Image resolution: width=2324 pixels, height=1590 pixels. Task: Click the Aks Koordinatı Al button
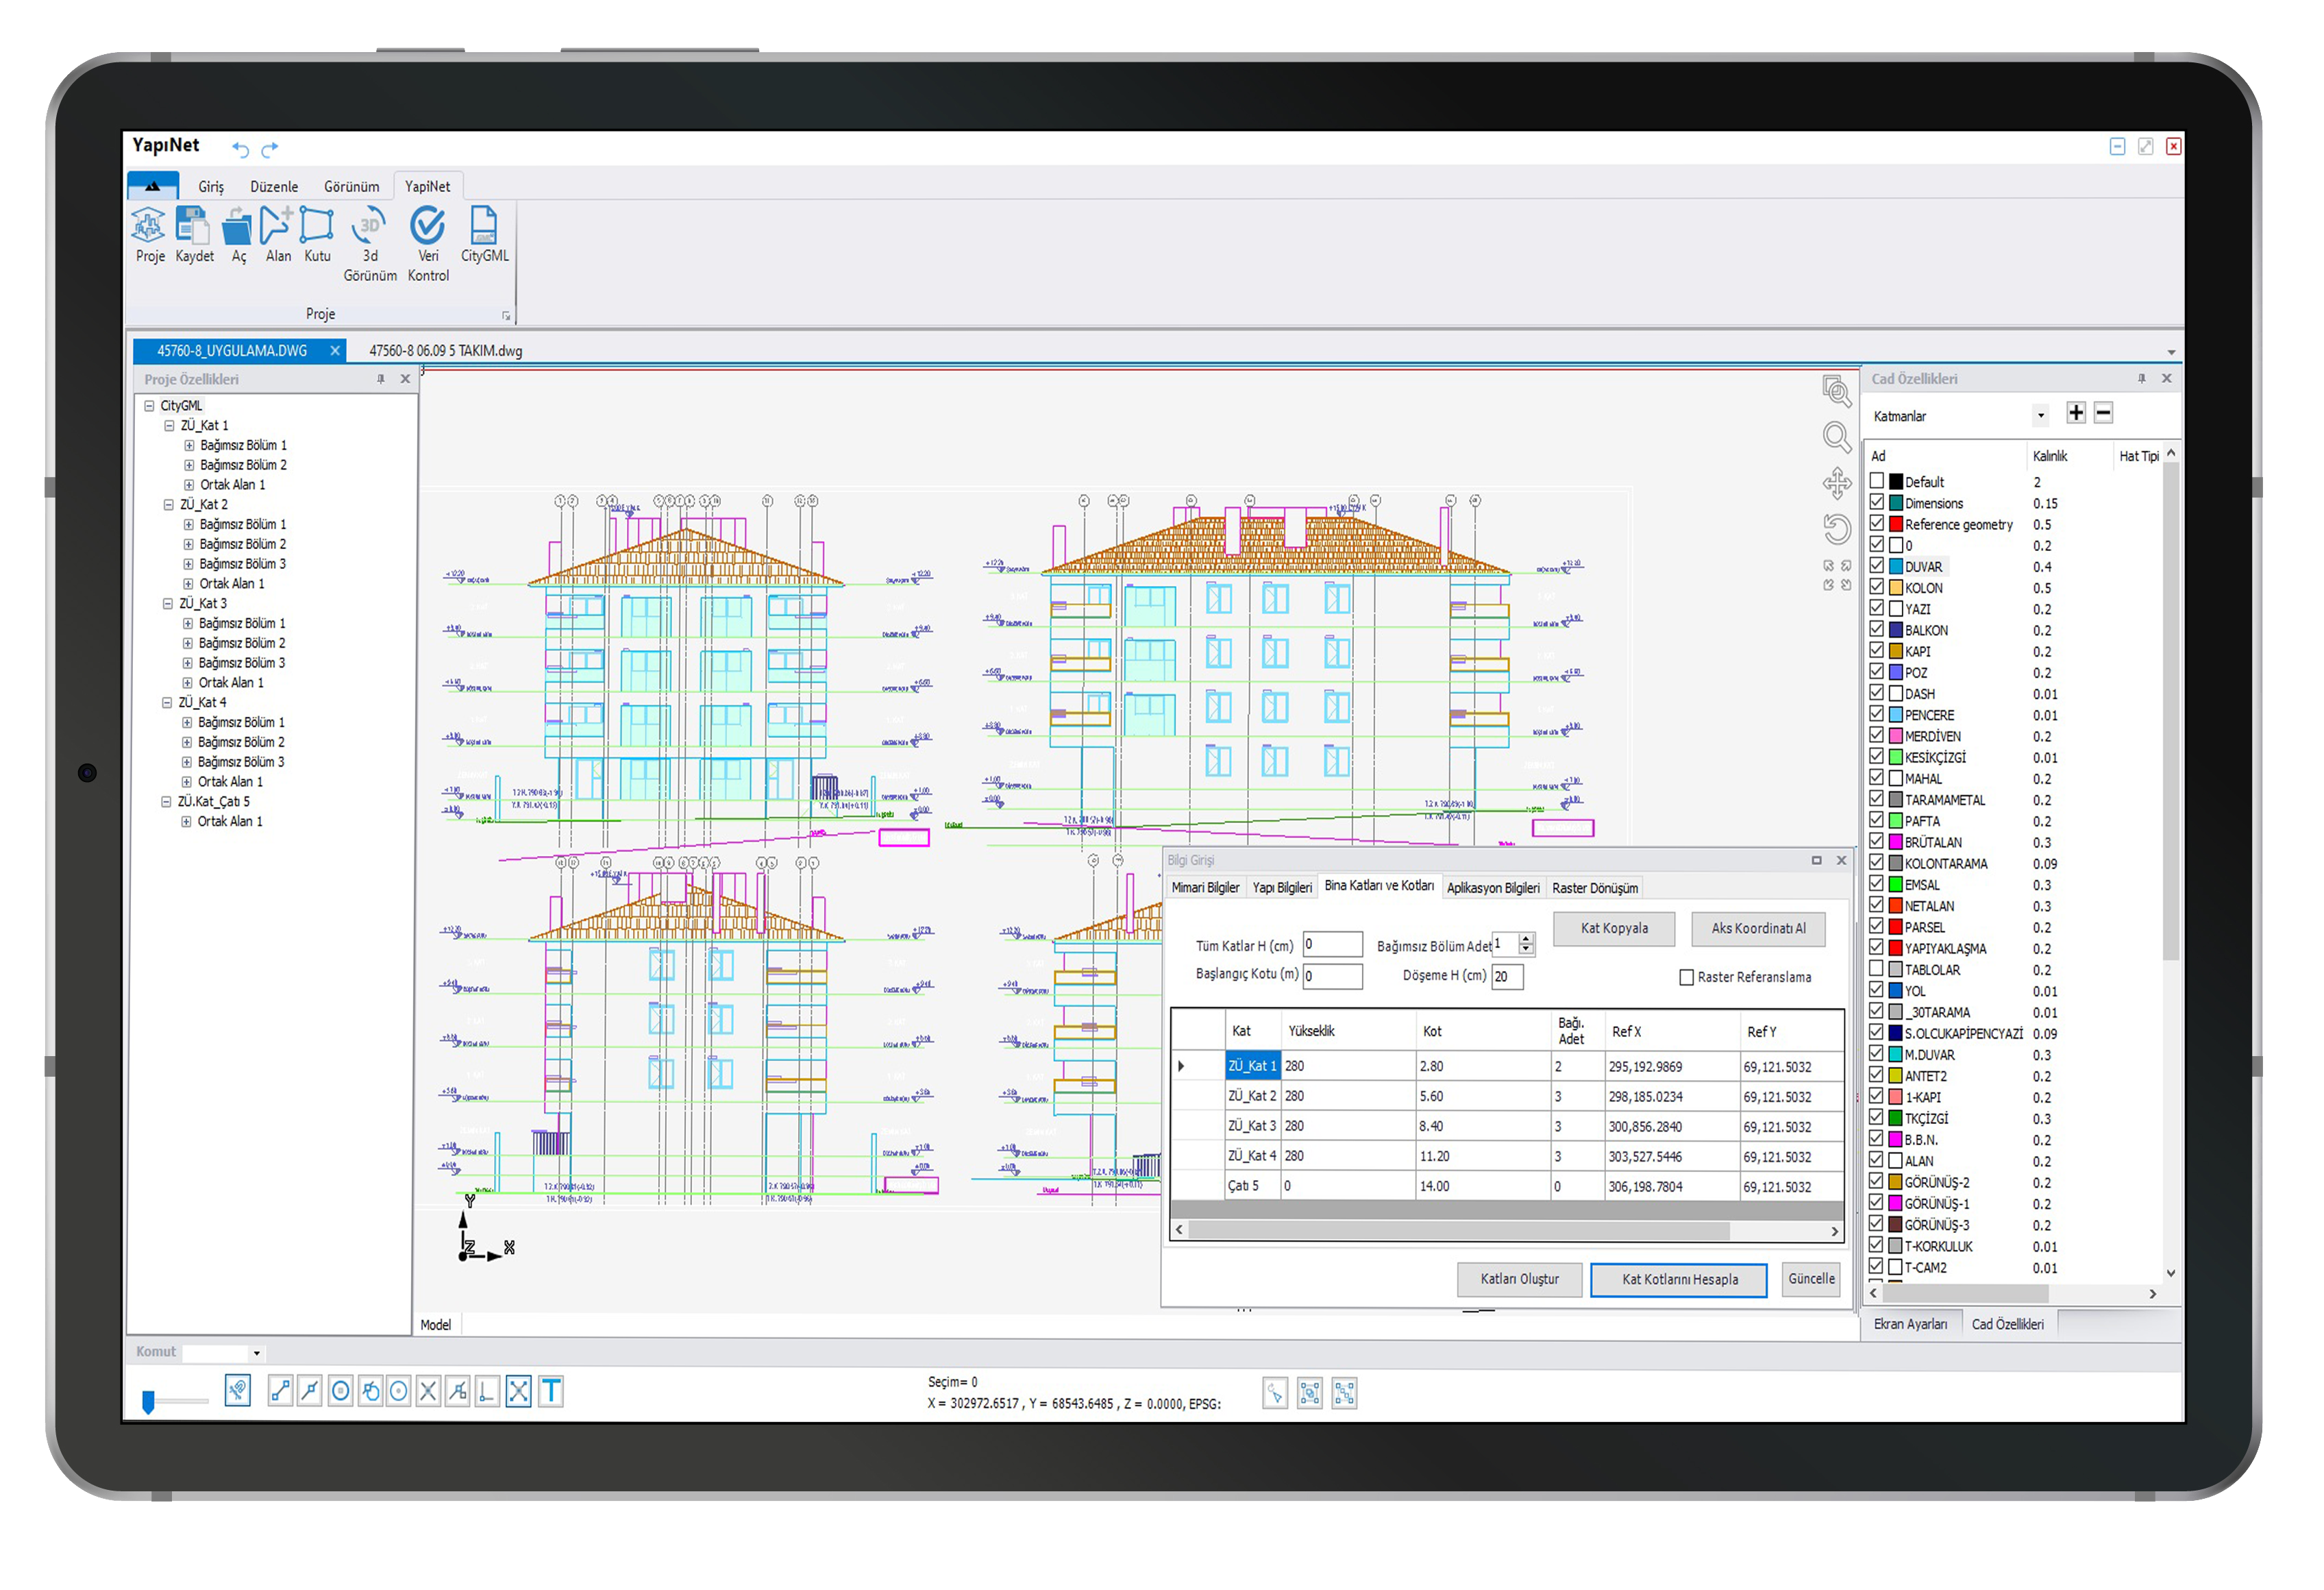coord(1758,928)
